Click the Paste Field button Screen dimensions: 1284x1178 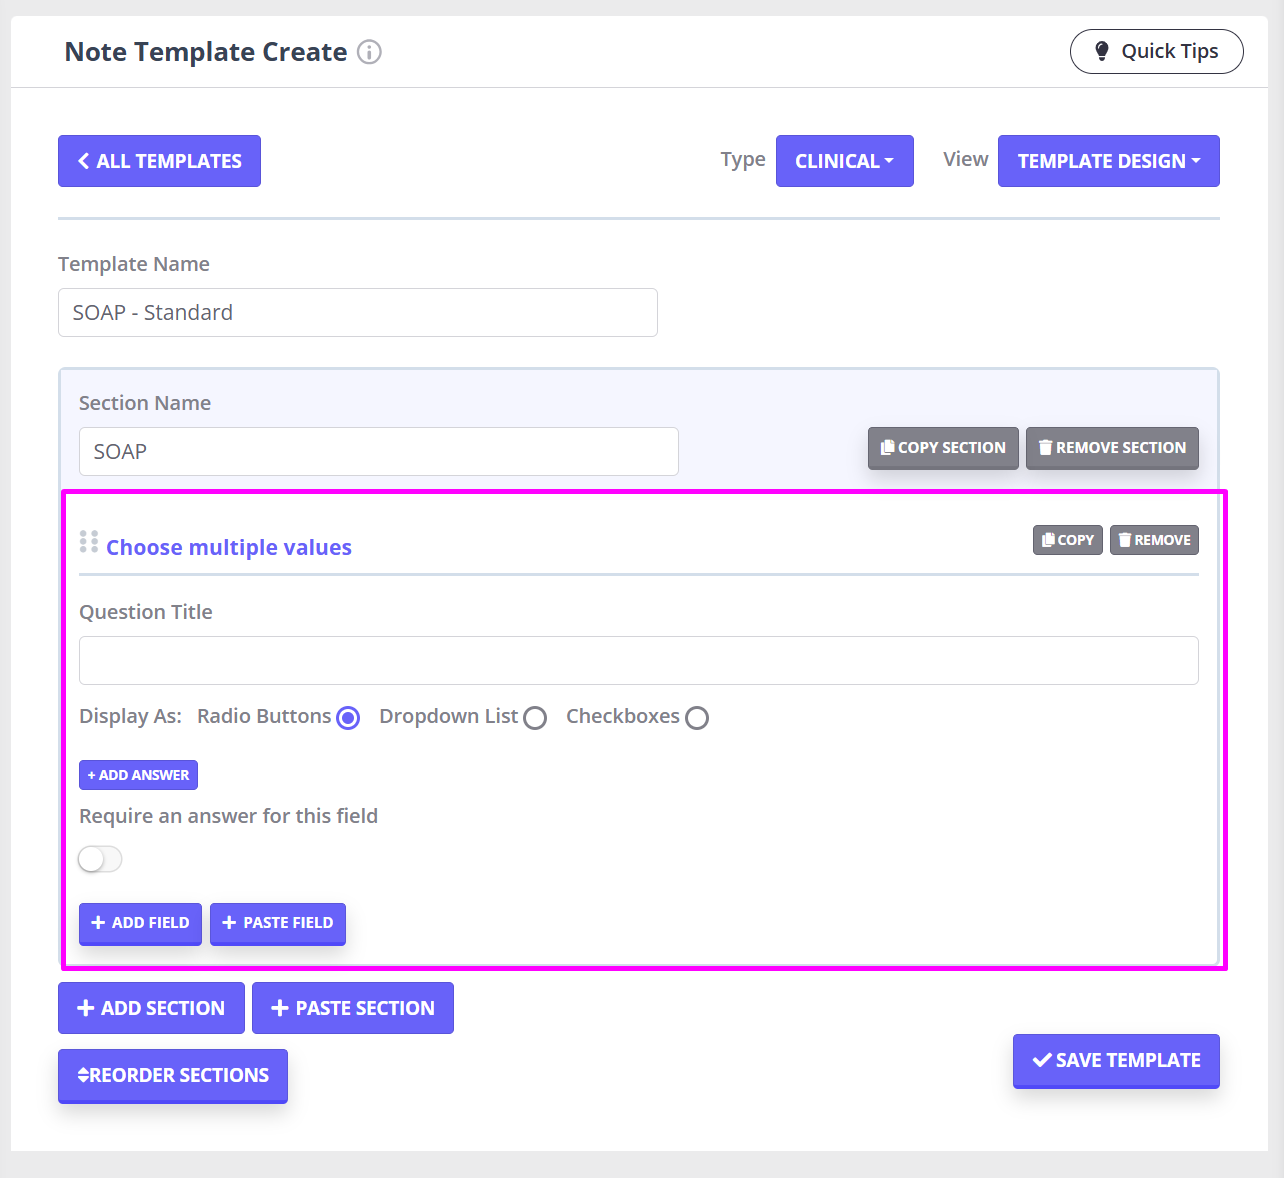click(x=278, y=923)
